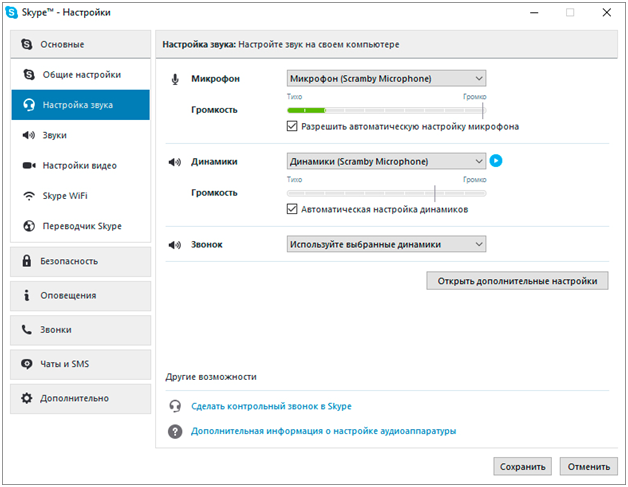Viewport: 628px width, 487px height.
Task: Click the question mark help icon
Action: click(175, 431)
